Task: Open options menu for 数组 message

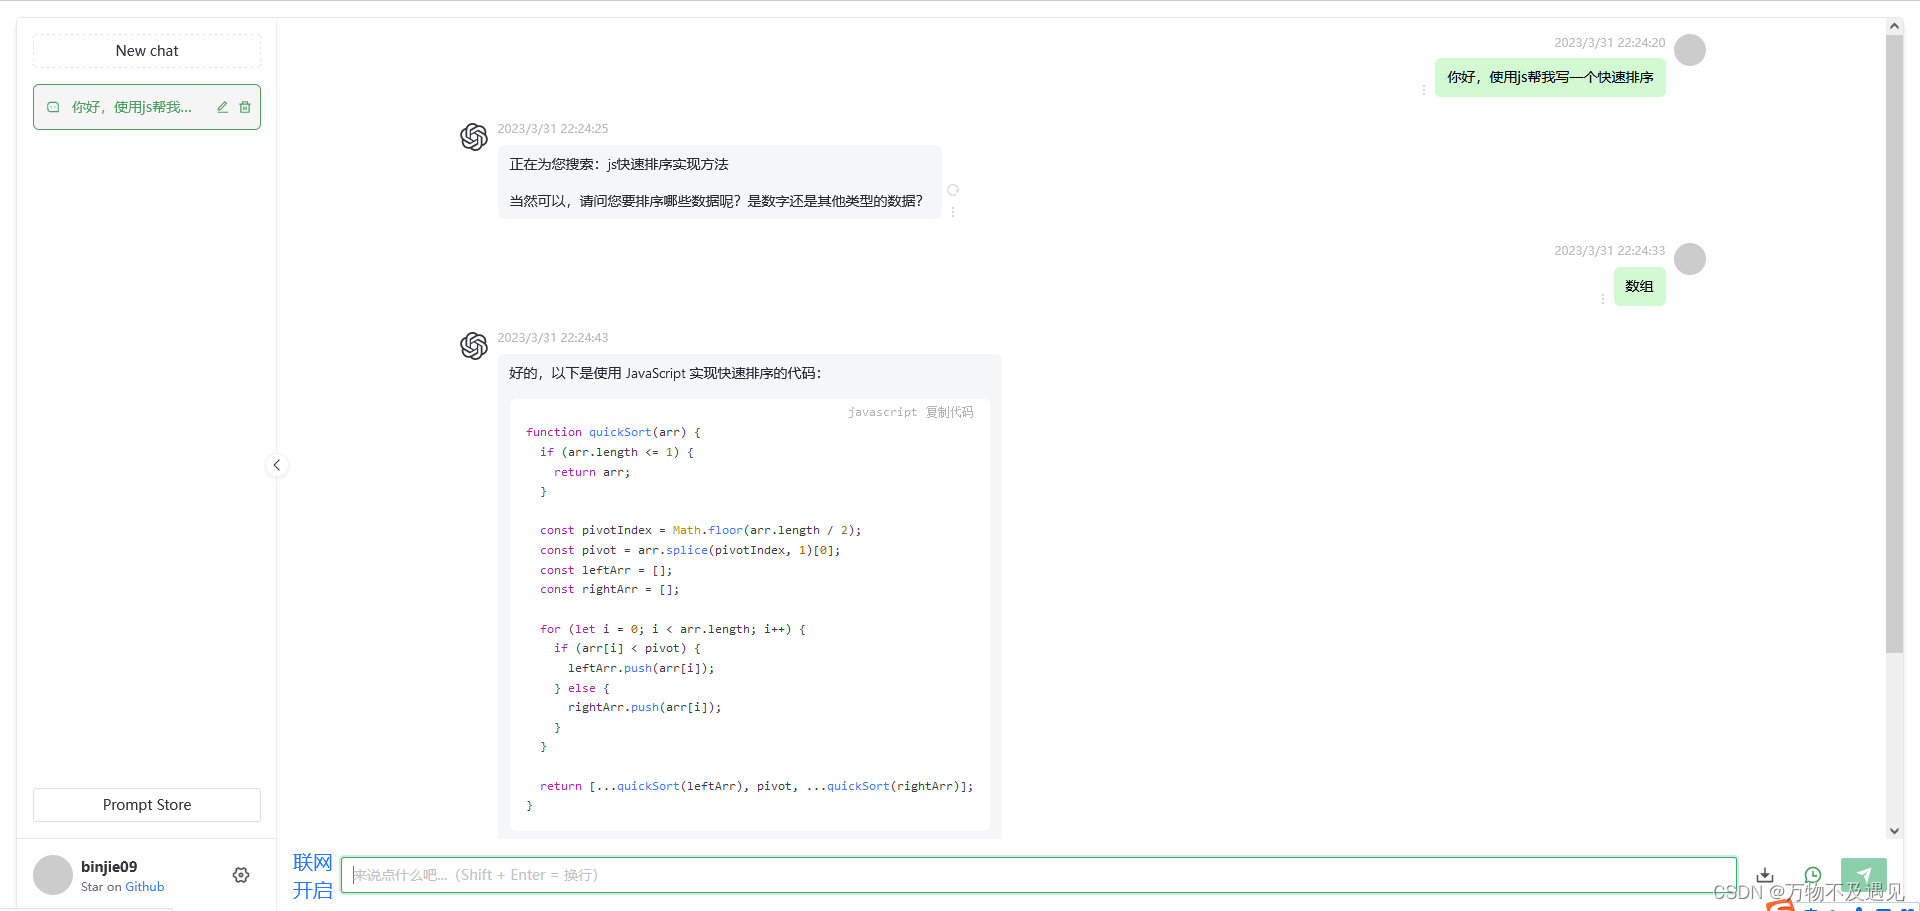Action: click(x=1603, y=299)
